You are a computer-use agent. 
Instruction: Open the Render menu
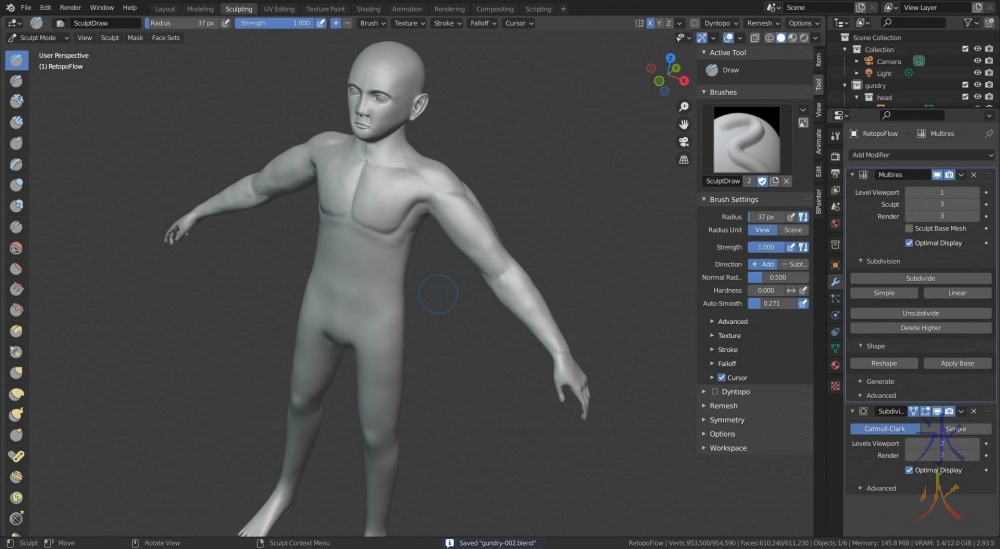(x=70, y=8)
